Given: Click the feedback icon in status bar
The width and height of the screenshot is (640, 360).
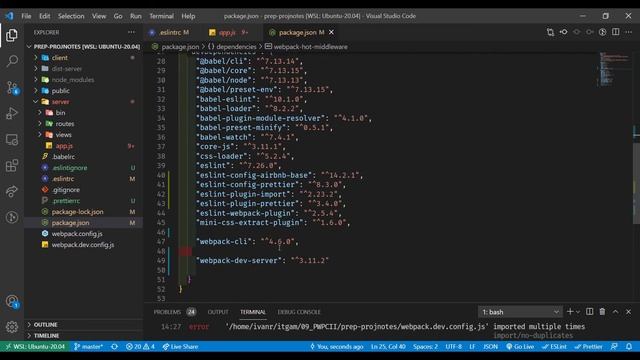Looking at the screenshot, I should click(x=614, y=347).
